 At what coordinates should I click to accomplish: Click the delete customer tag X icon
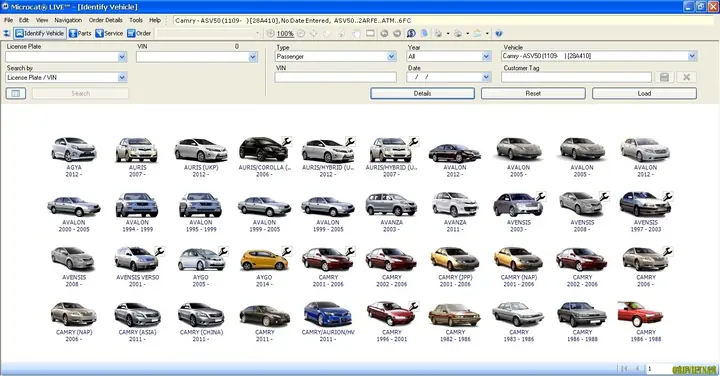[686, 77]
